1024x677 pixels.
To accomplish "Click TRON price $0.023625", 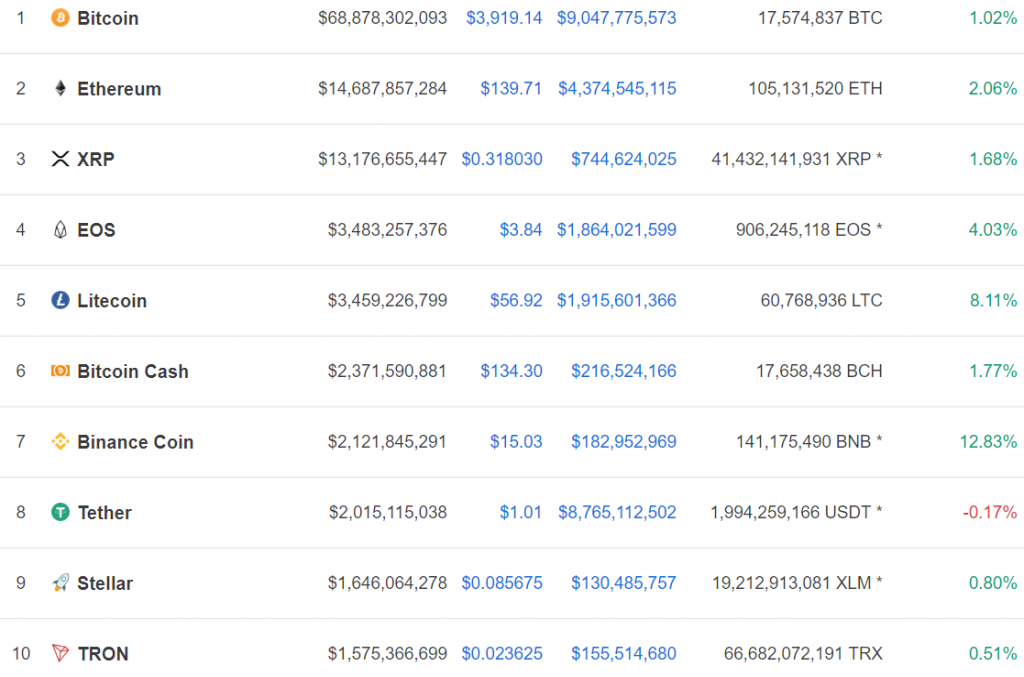I will (502, 653).
